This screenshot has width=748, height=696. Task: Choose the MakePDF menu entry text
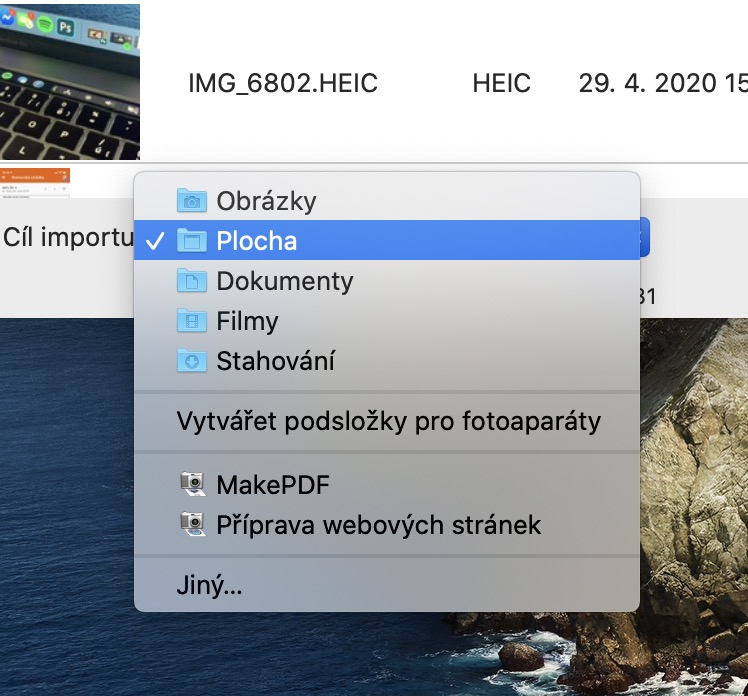click(273, 485)
